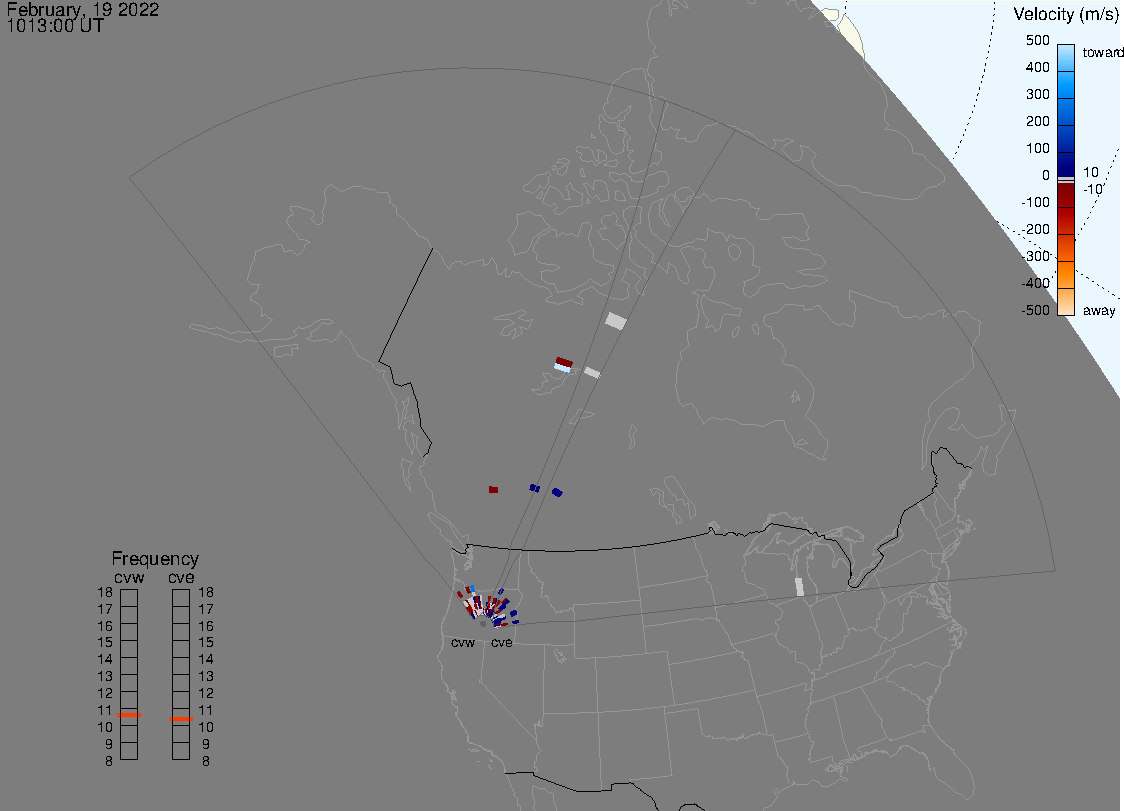This screenshot has height=811, width=1124.
Task: Click the left navy blue patch in Alberta
Action: coord(535,488)
